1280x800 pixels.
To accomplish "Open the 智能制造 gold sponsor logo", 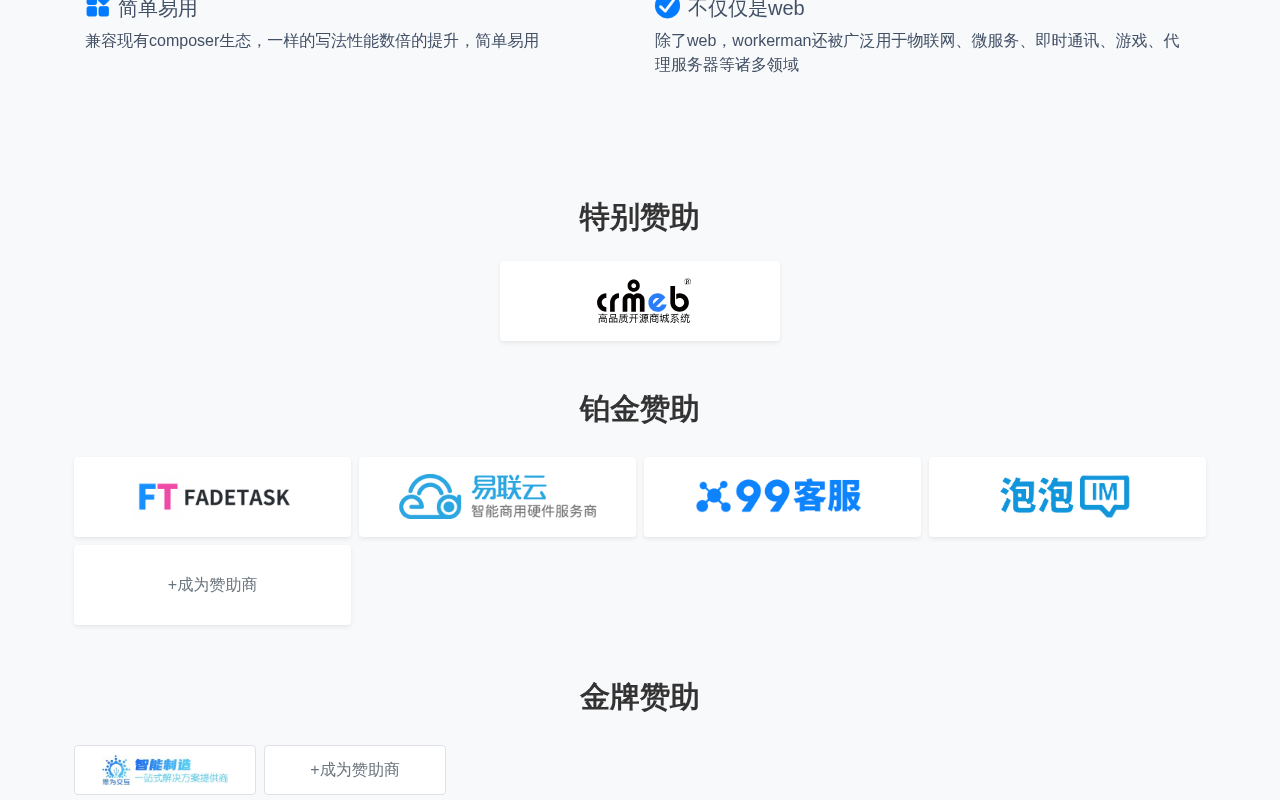I will coord(165,770).
